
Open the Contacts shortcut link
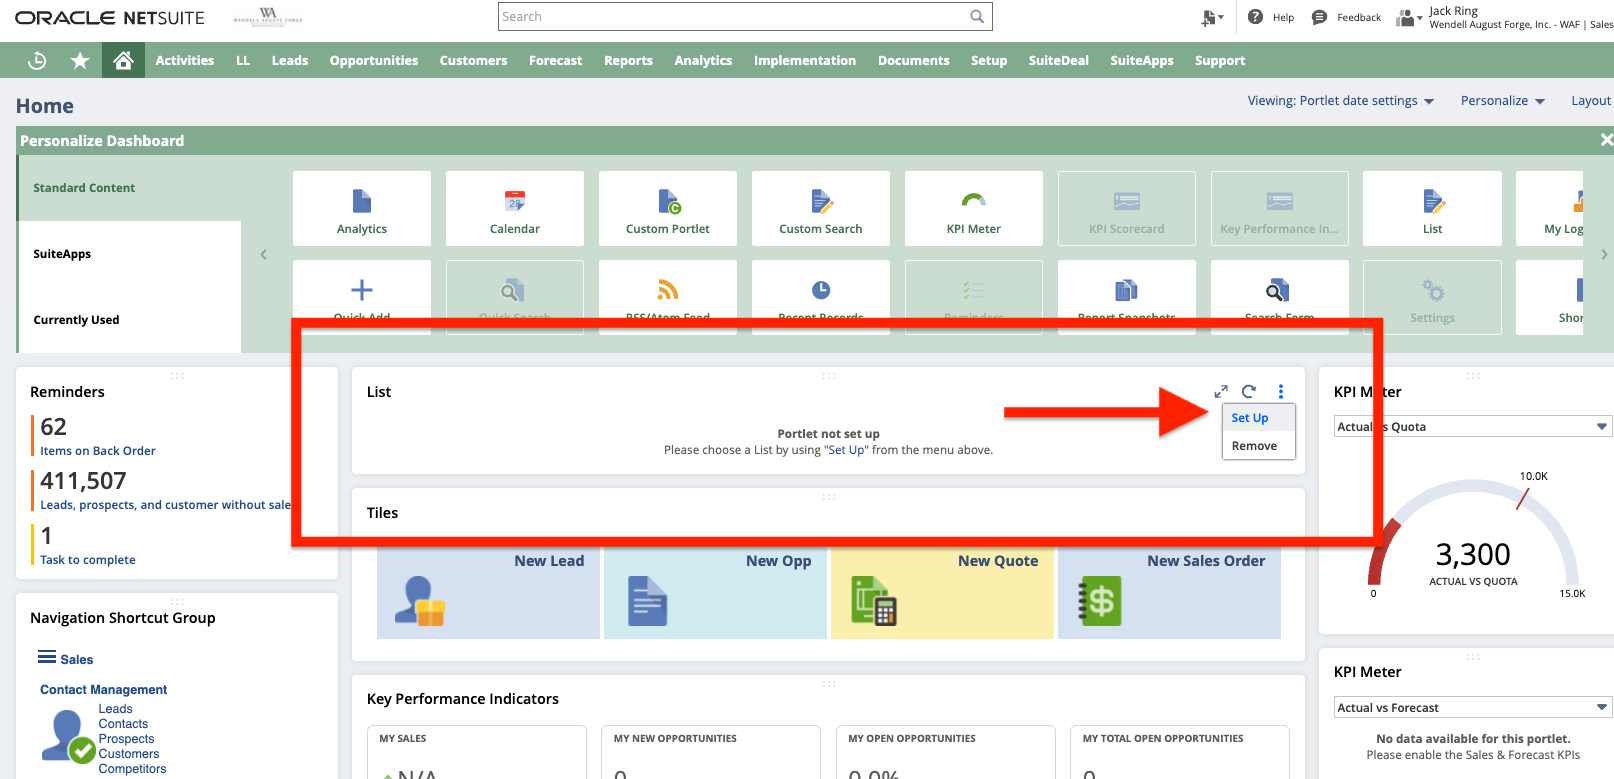[x=123, y=724]
